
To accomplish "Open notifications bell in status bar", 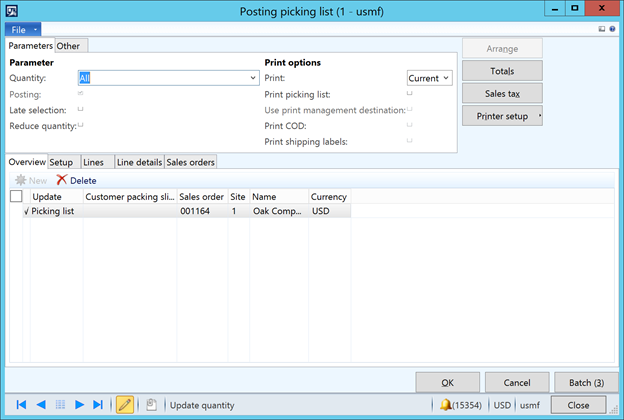I will [445, 405].
